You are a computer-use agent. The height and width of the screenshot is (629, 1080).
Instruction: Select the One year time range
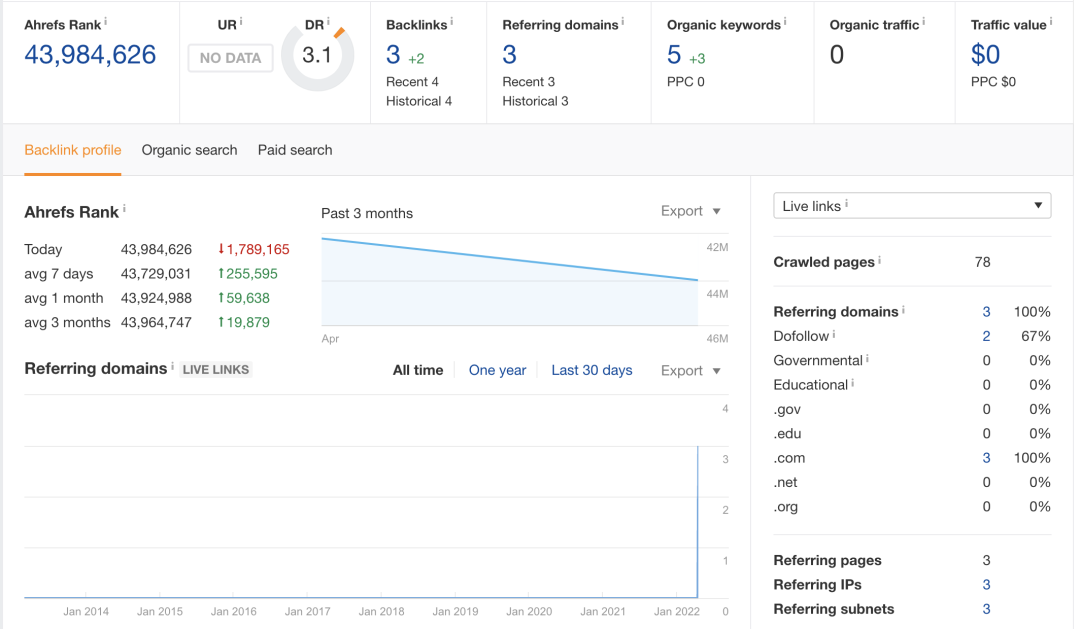coord(497,370)
